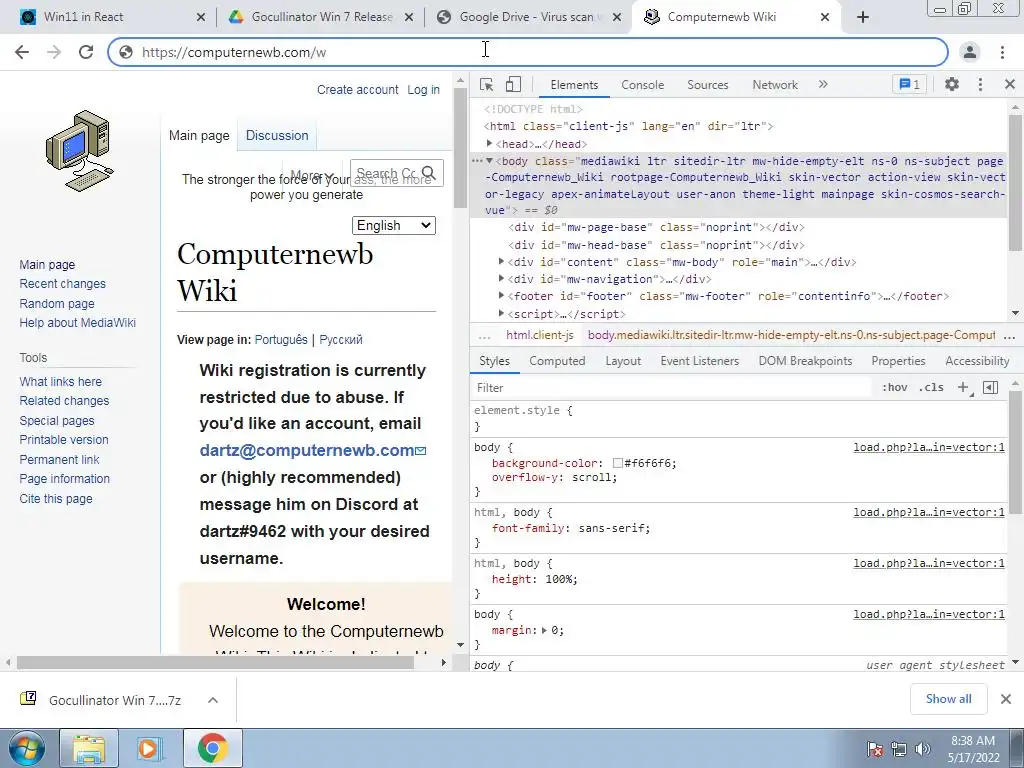Open Recent changes sidebar link

pos(63,283)
